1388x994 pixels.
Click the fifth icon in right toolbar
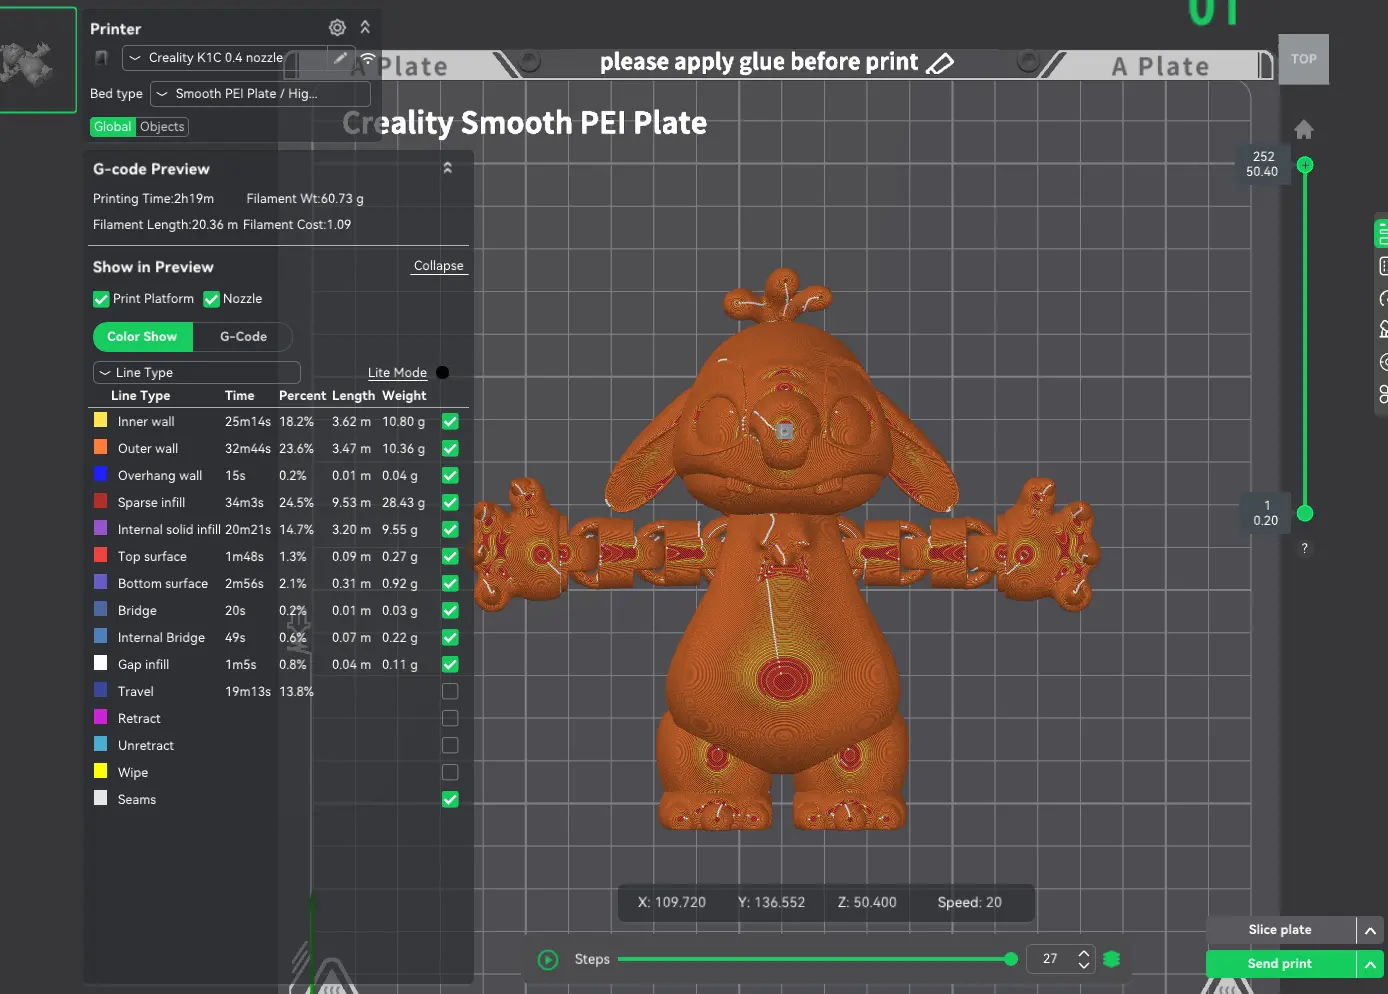[x=1383, y=362]
